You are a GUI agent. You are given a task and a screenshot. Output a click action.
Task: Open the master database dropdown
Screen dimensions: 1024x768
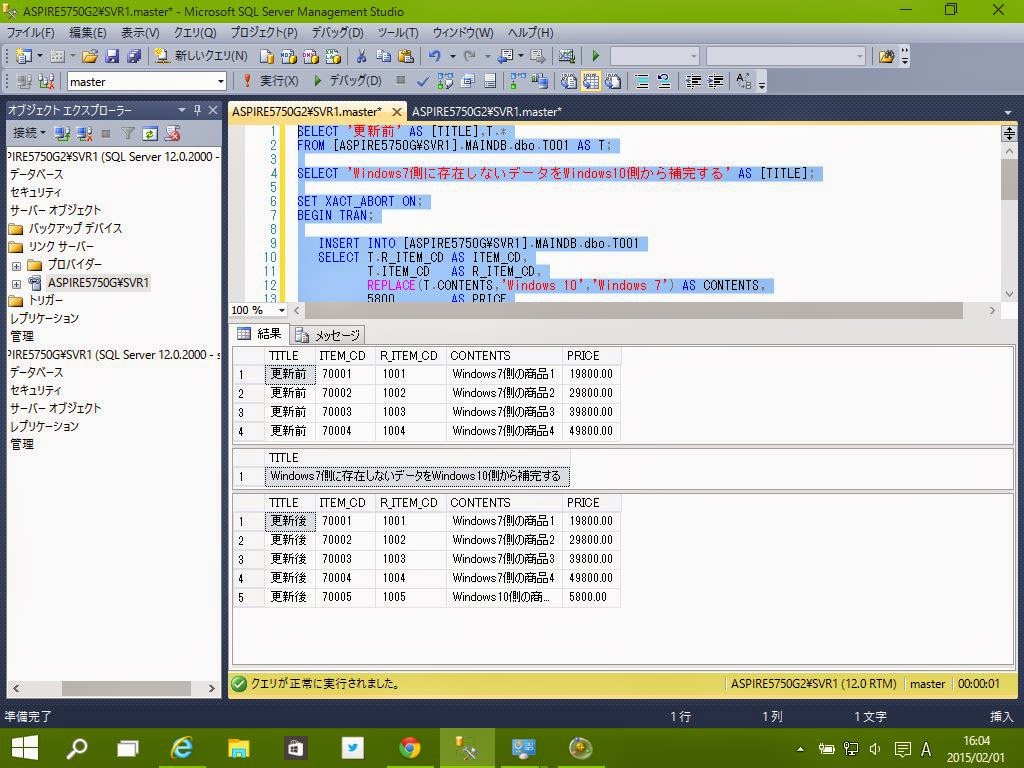(x=221, y=81)
